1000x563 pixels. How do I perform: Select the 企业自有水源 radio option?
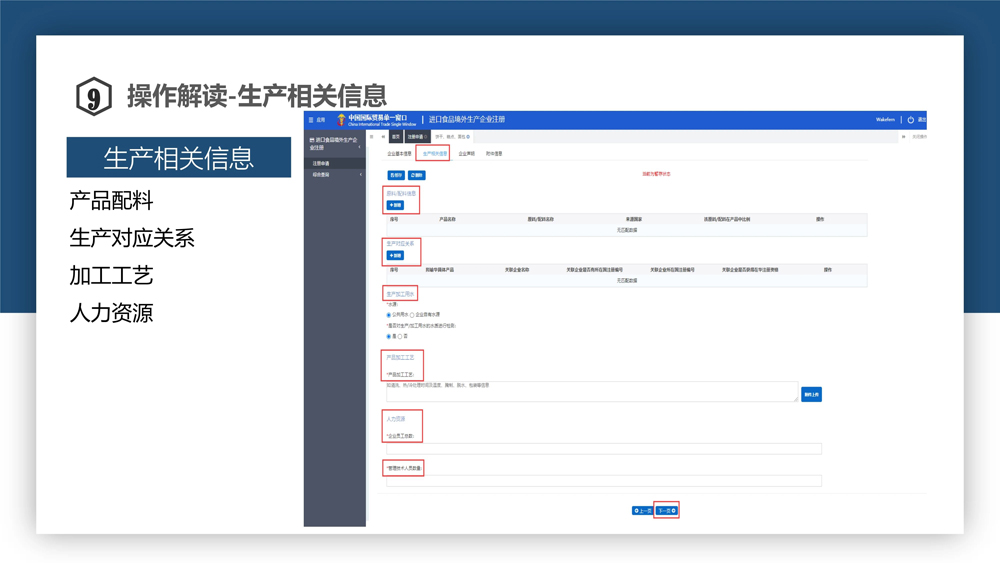point(412,315)
